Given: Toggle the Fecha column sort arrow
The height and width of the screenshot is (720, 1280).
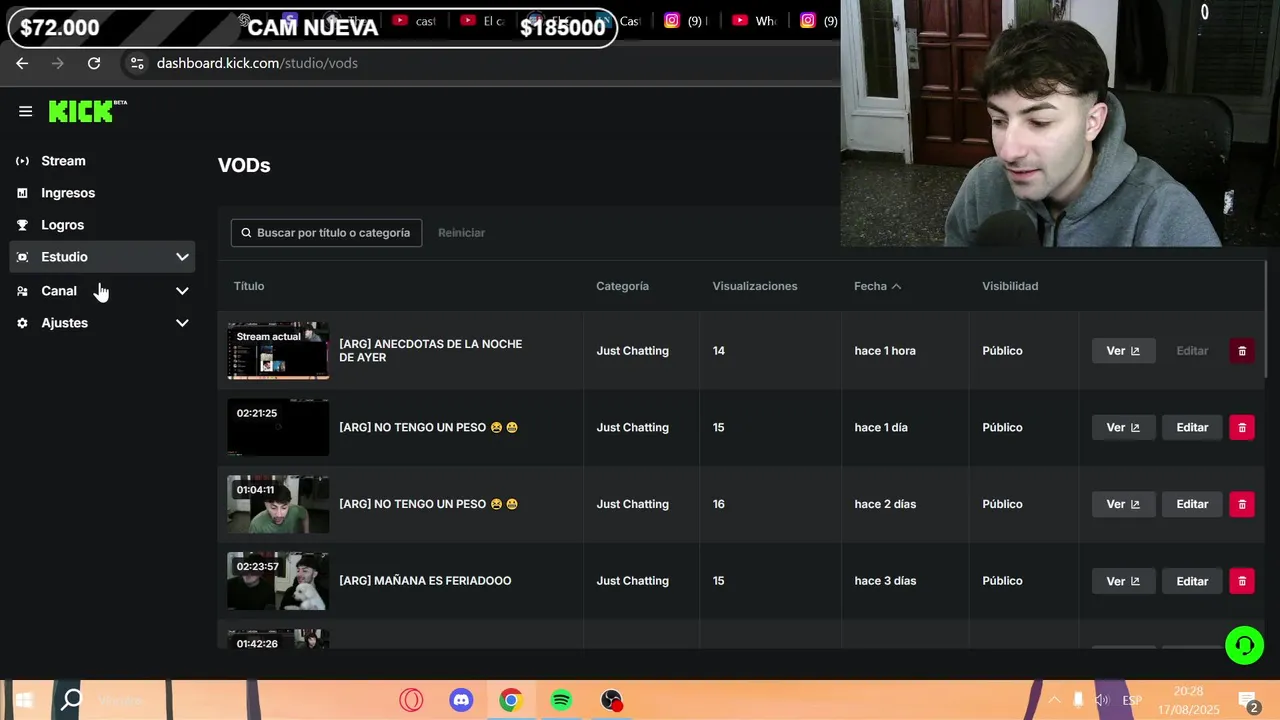Looking at the screenshot, I should (896, 286).
